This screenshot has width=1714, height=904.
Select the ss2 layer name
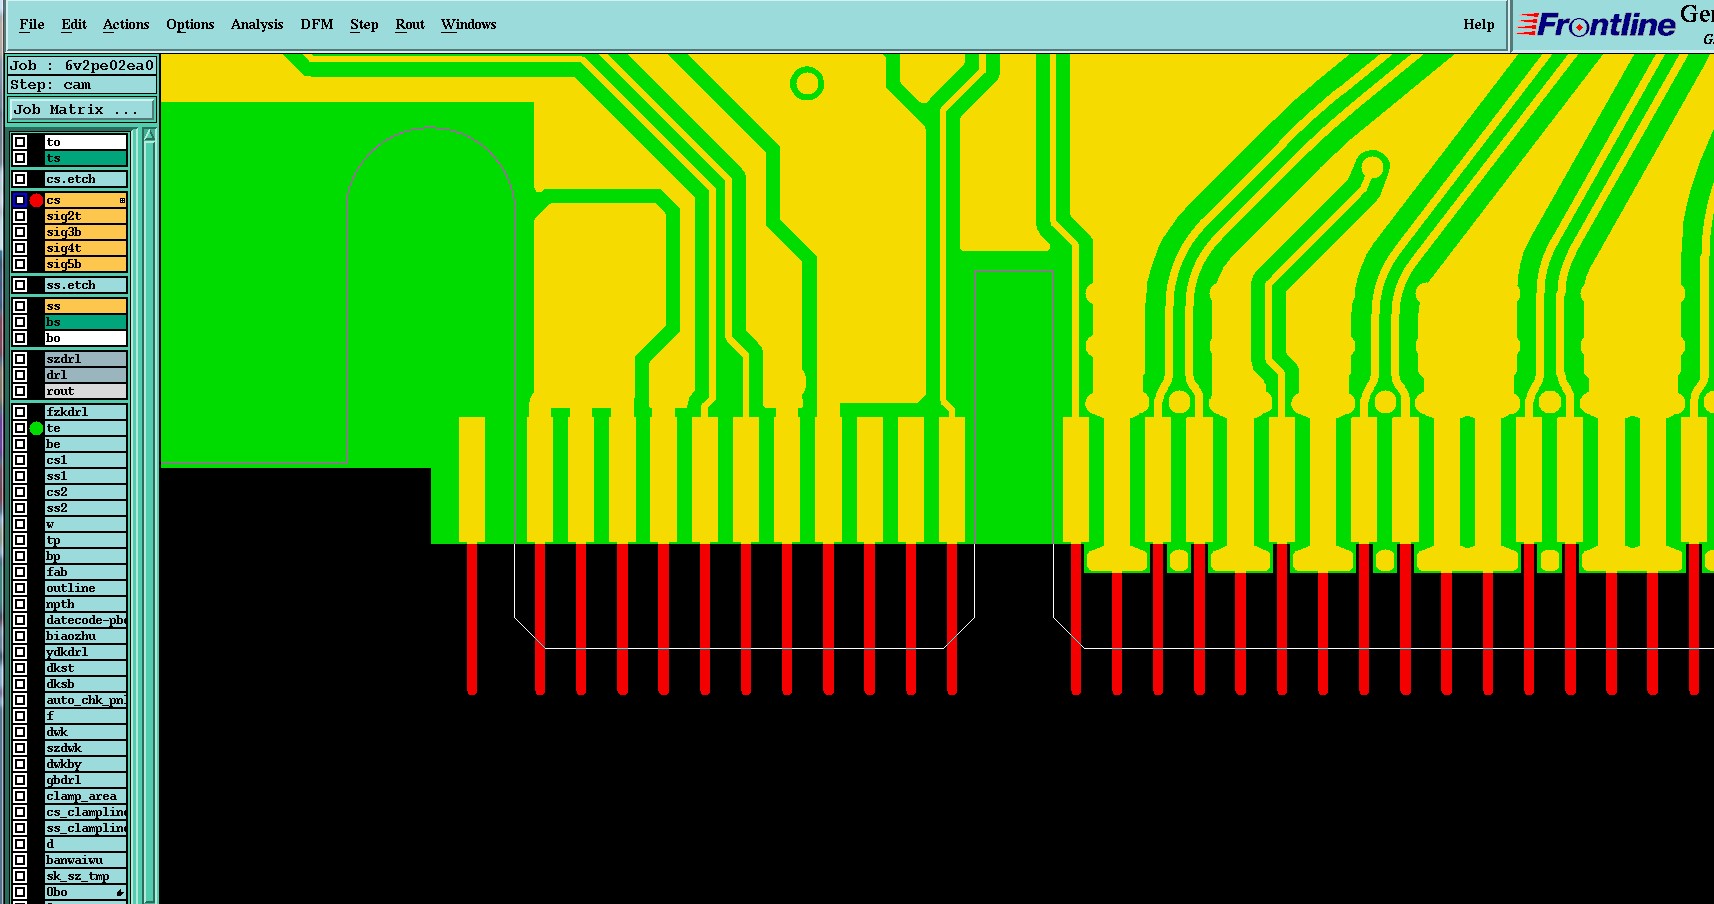[86, 508]
